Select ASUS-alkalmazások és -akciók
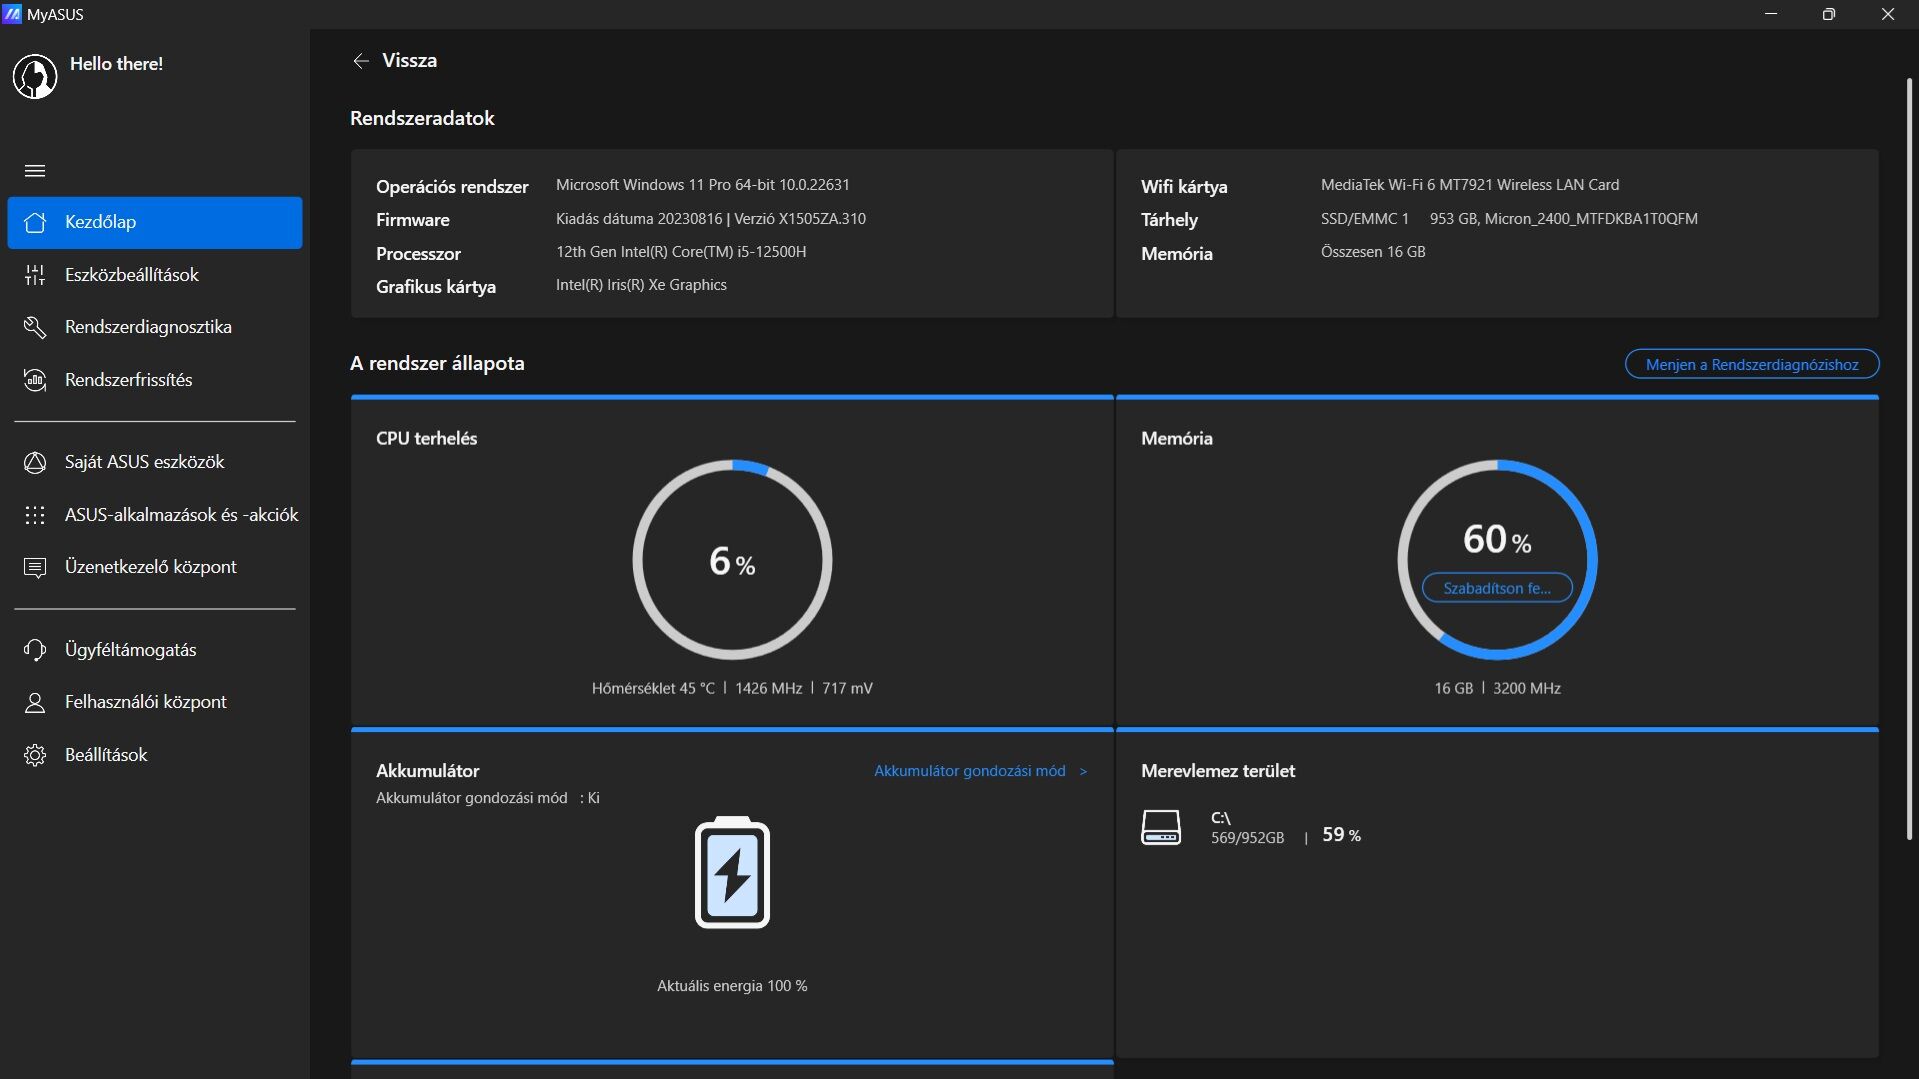 pos(155,515)
